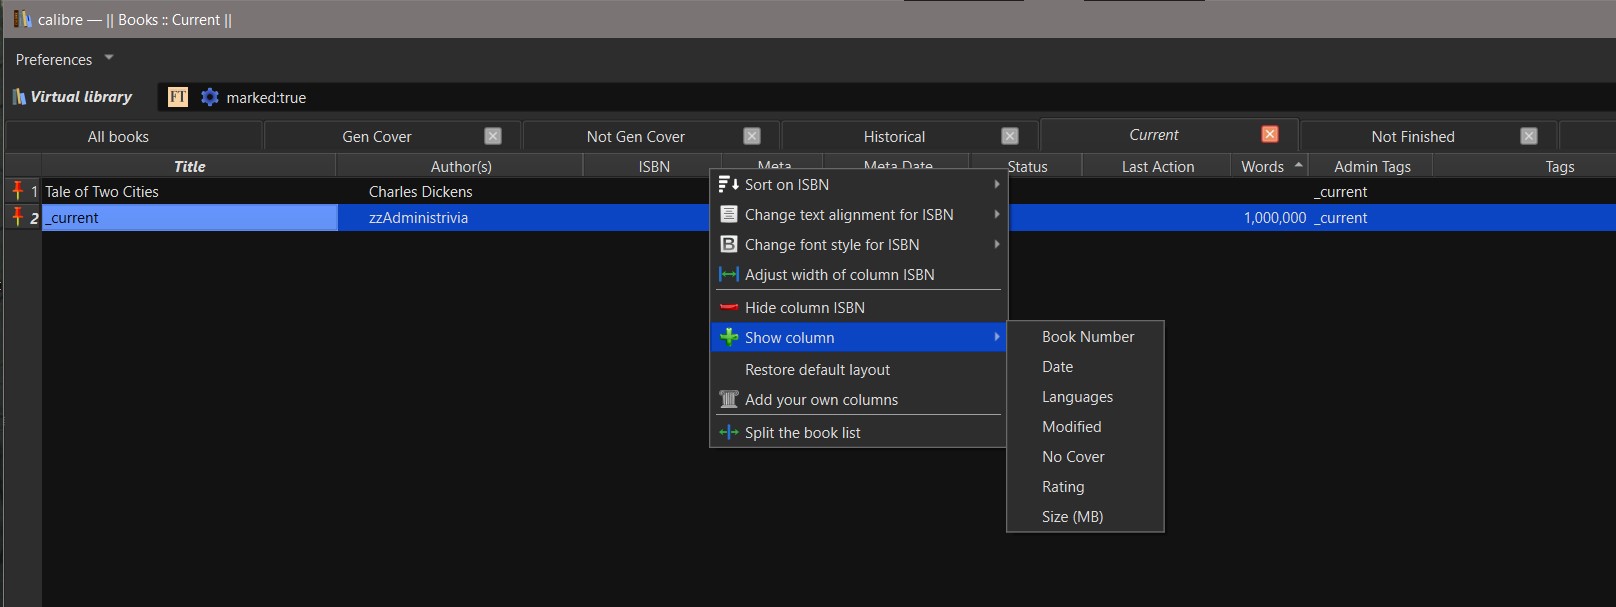
Task: Click the FT search icon in search bar
Action: [178, 97]
